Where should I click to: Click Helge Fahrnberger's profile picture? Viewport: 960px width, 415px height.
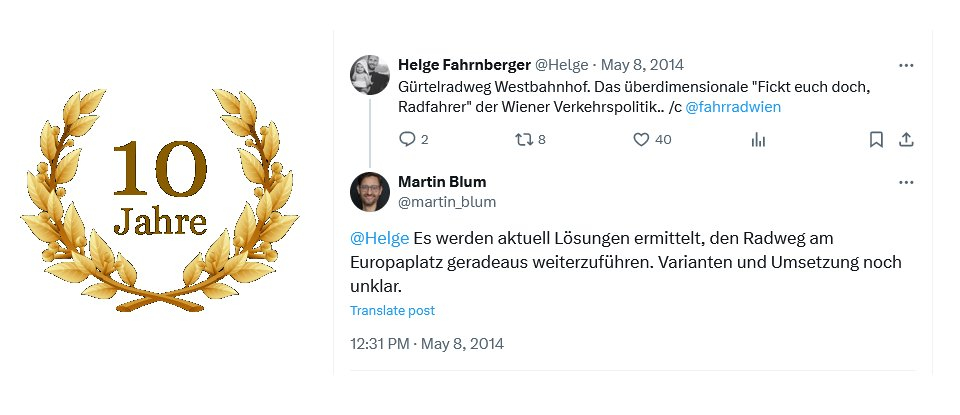coord(369,74)
